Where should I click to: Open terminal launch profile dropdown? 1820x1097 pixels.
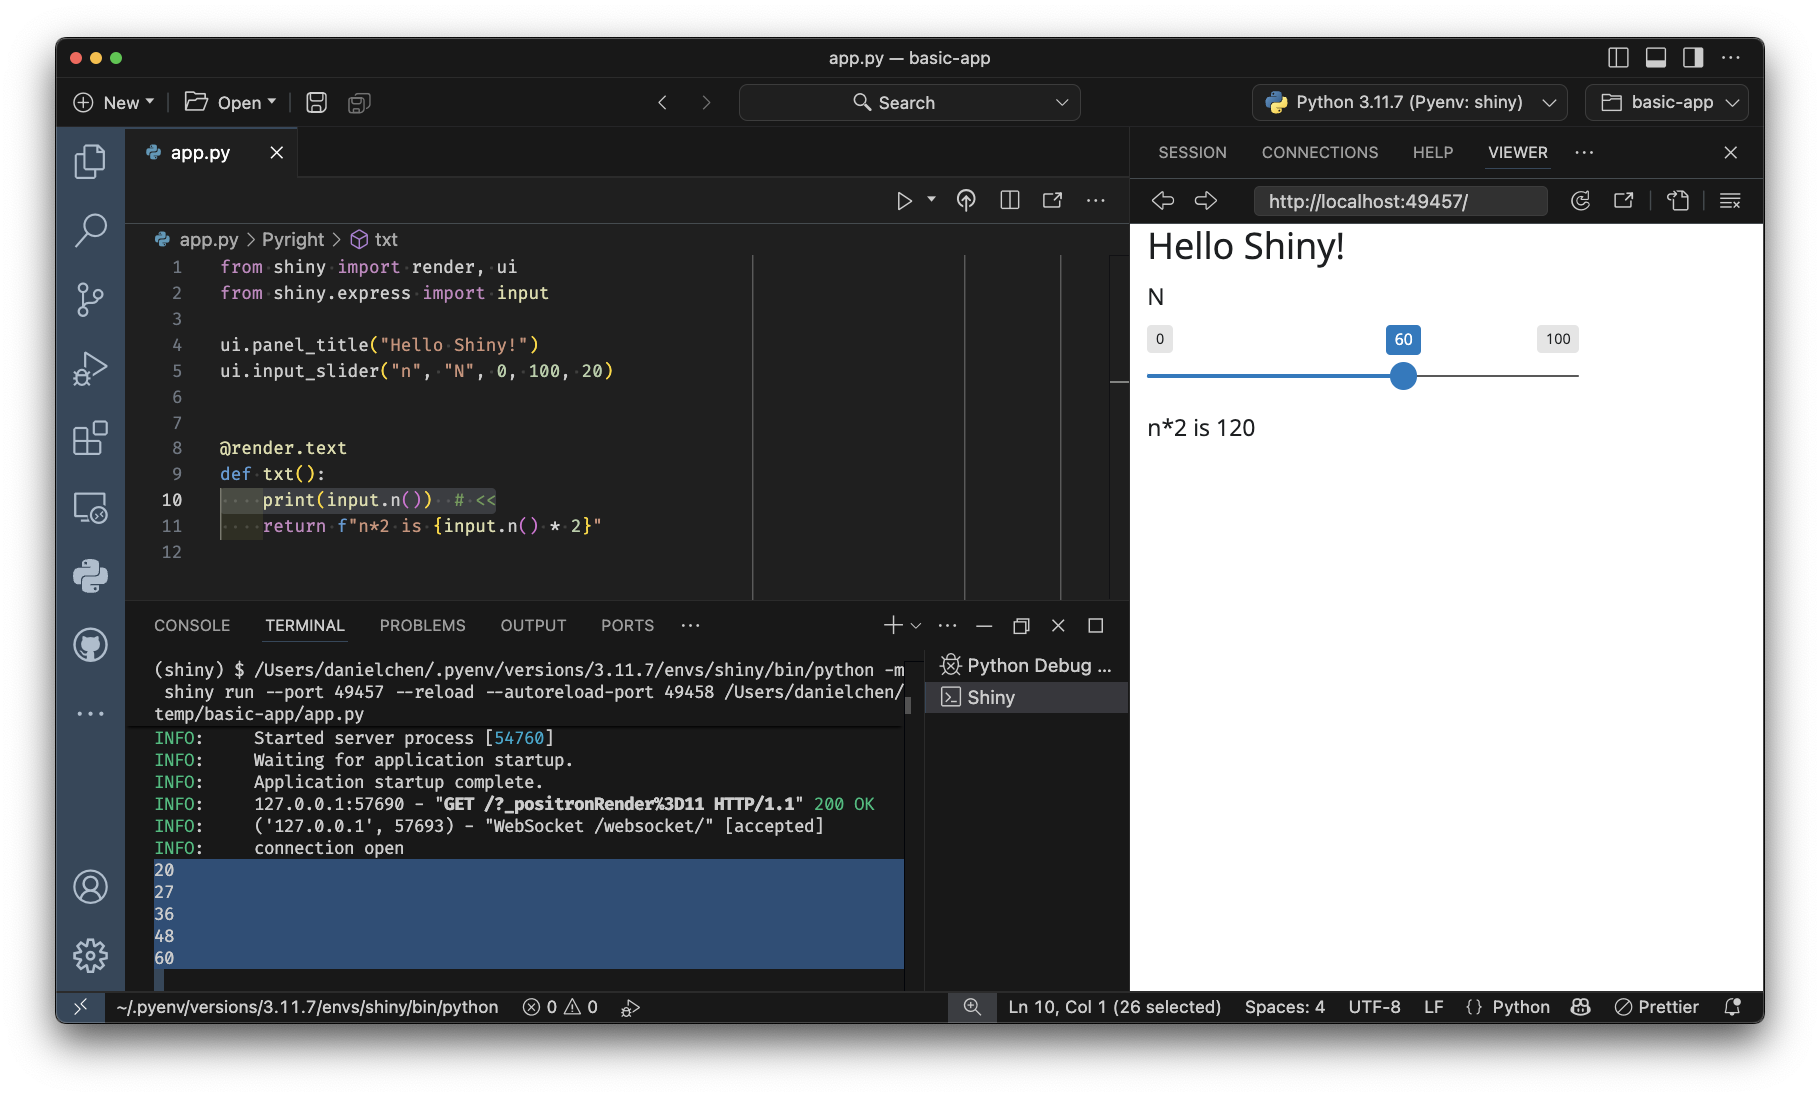coord(915,625)
